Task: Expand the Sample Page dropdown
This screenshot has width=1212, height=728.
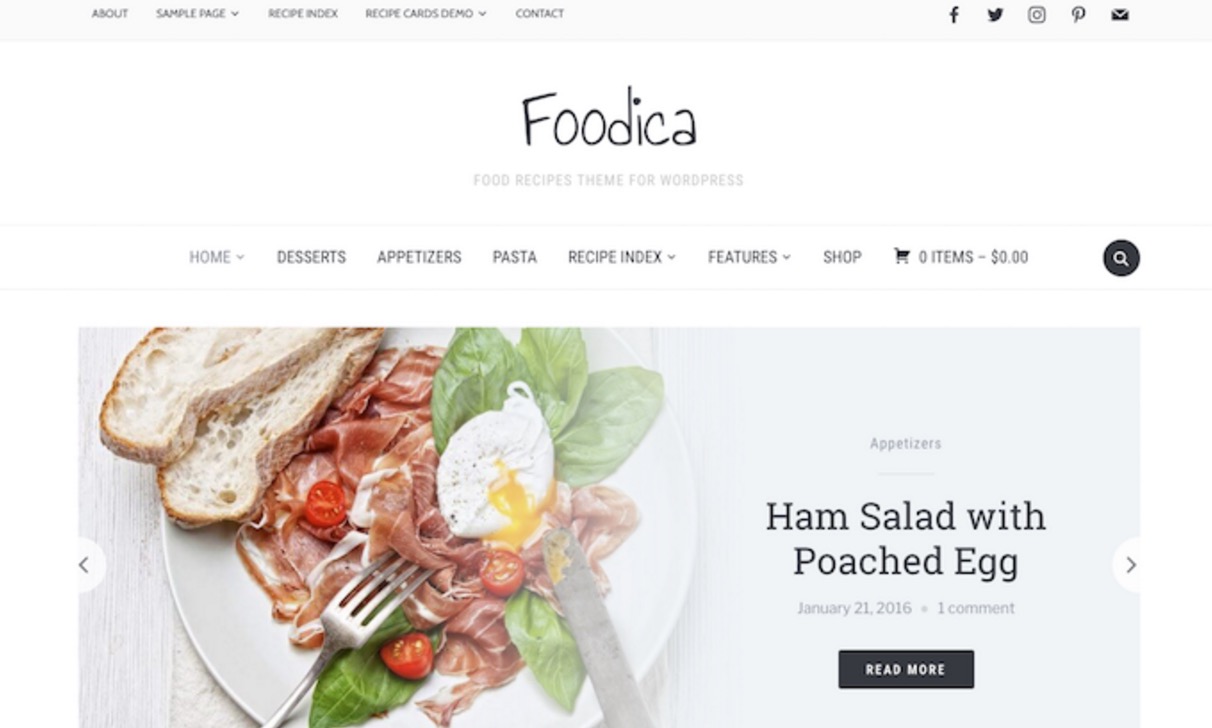Action: (197, 14)
